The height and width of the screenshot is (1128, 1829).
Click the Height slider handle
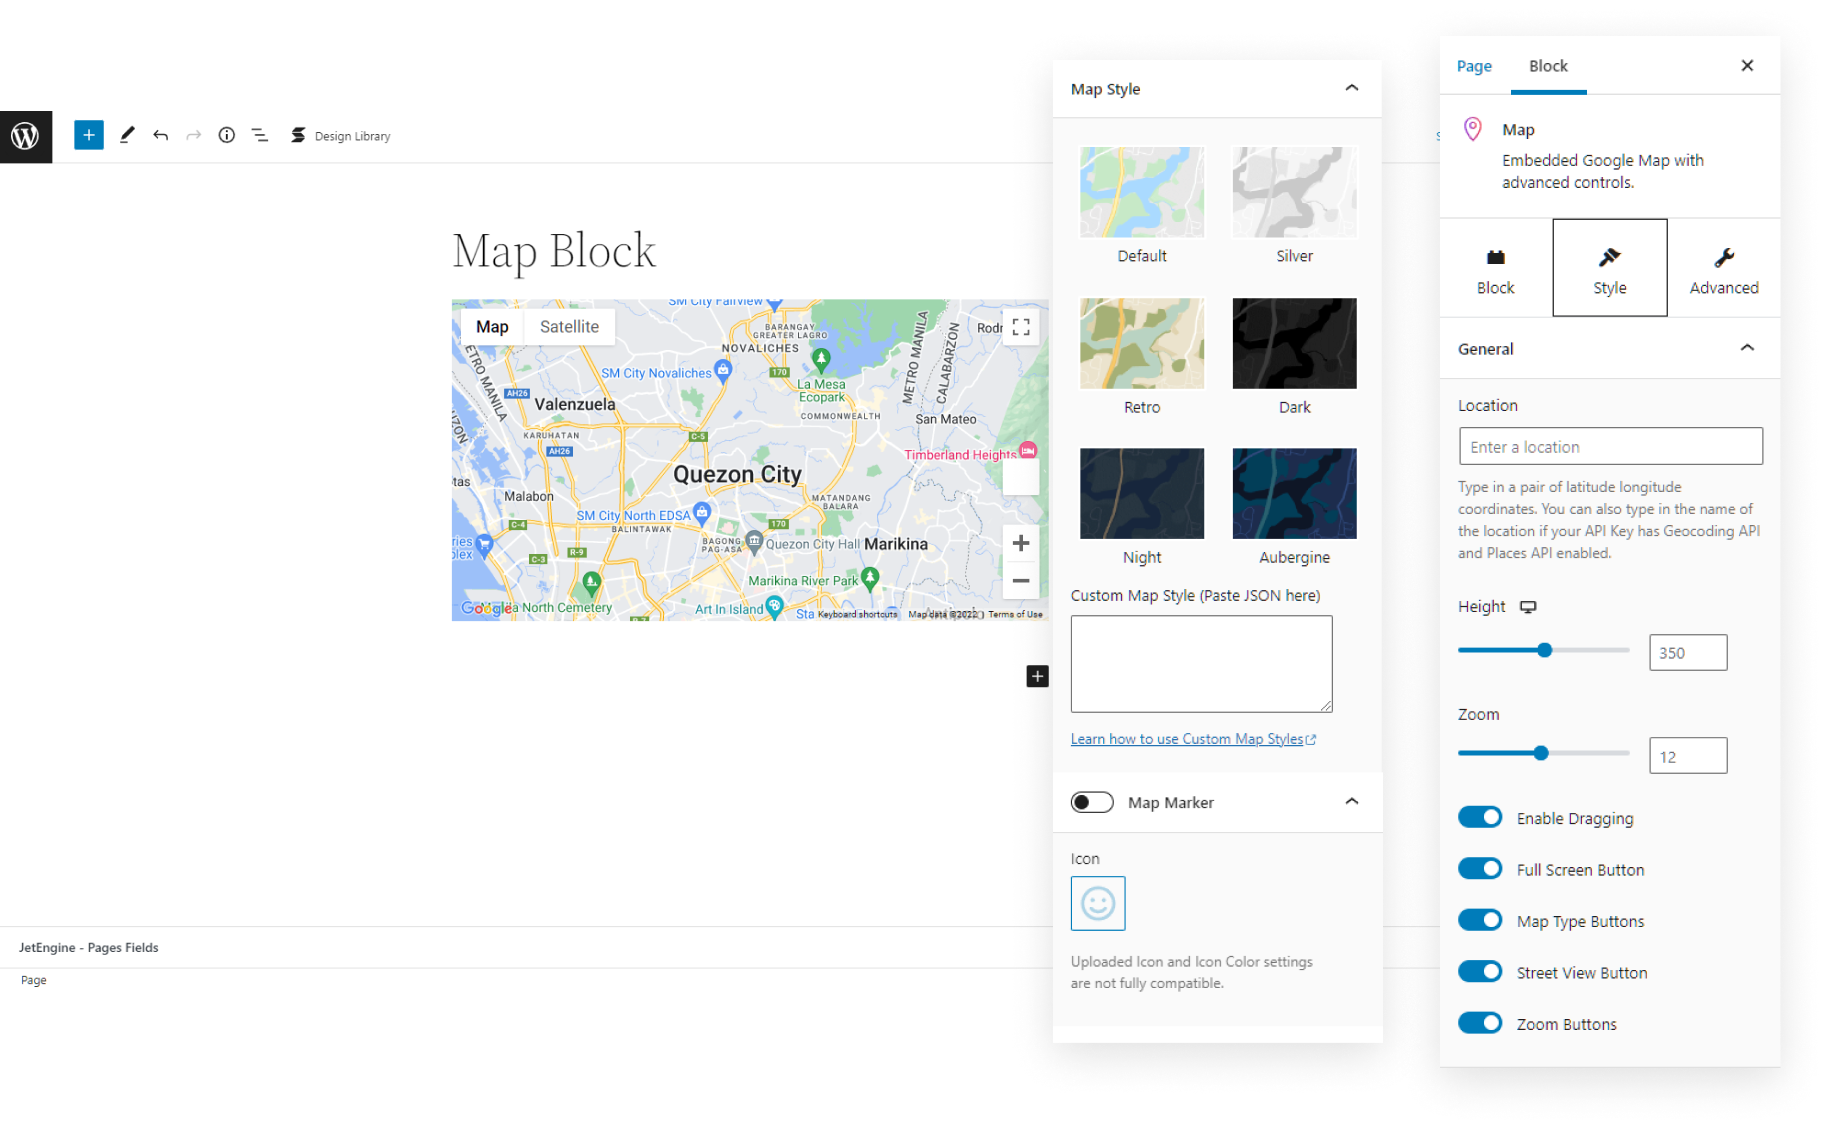click(1544, 650)
